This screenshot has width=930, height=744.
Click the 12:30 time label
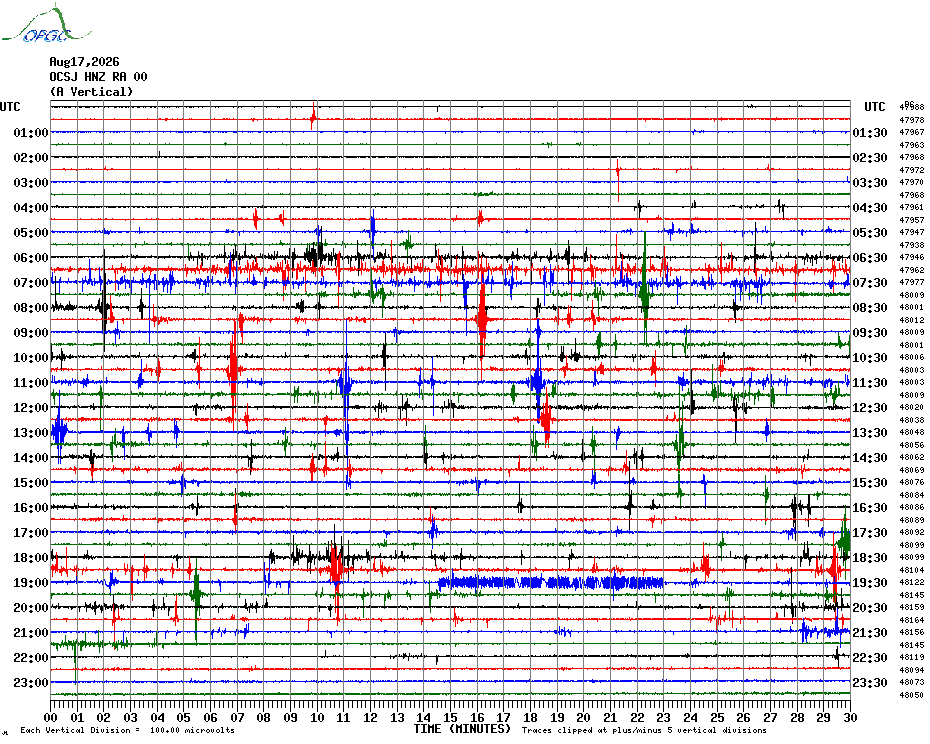click(870, 408)
